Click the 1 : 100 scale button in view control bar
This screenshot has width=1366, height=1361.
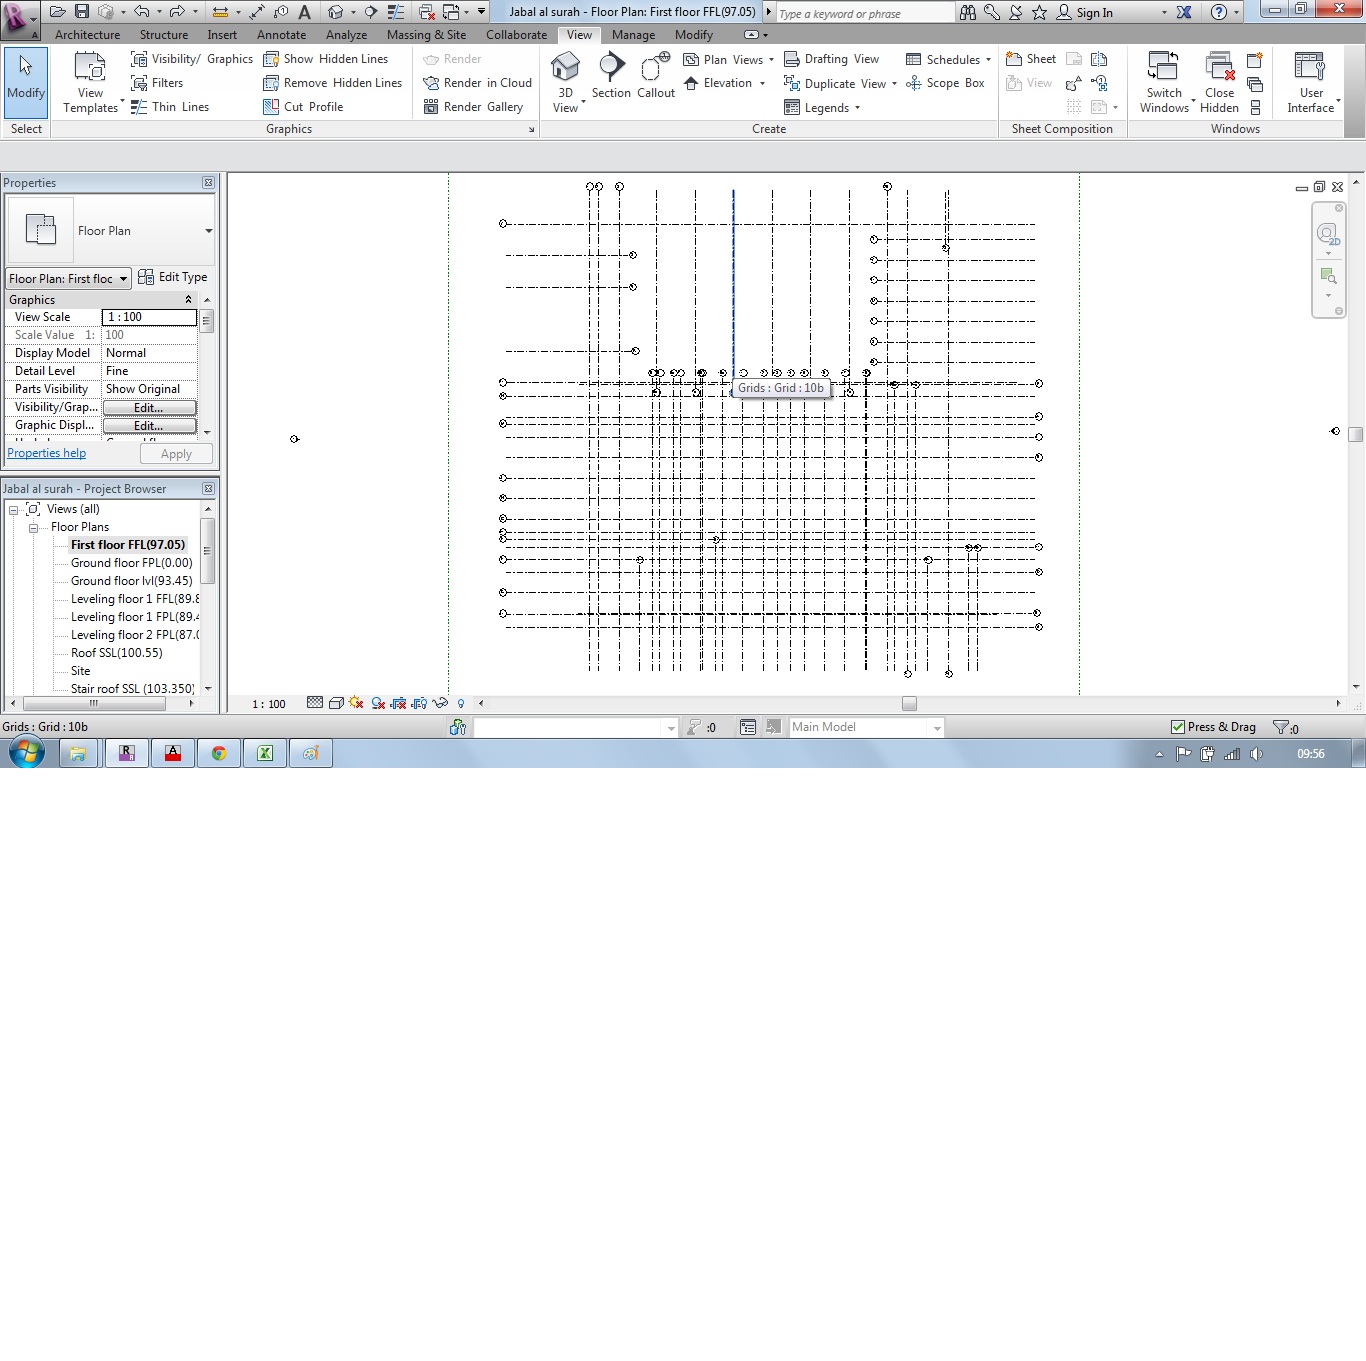click(x=269, y=704)
